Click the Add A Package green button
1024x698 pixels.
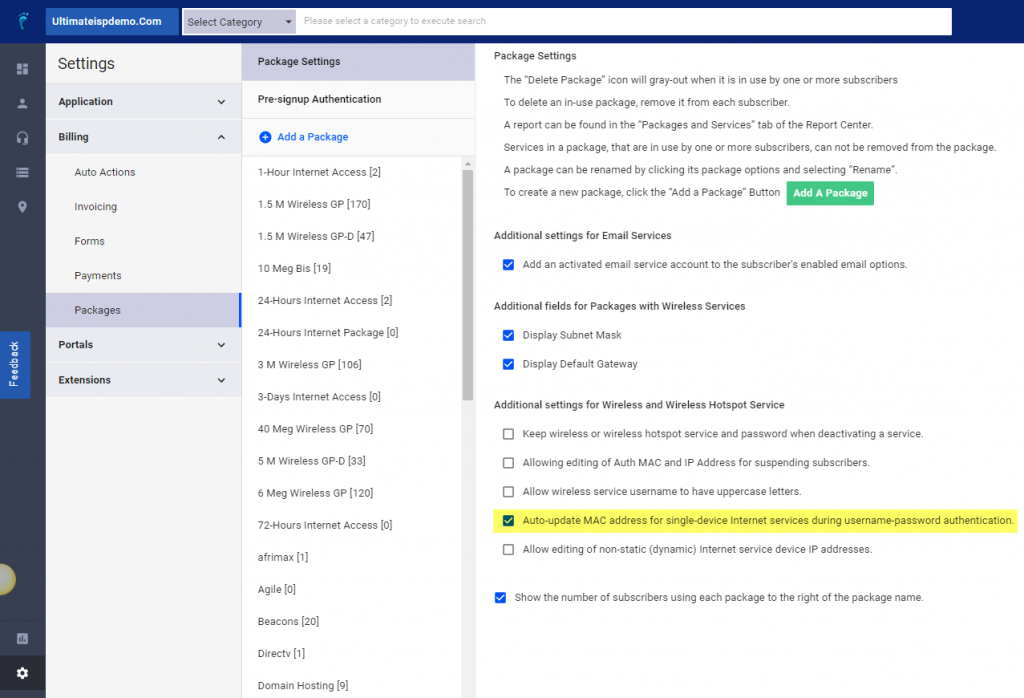coord(830,192)
